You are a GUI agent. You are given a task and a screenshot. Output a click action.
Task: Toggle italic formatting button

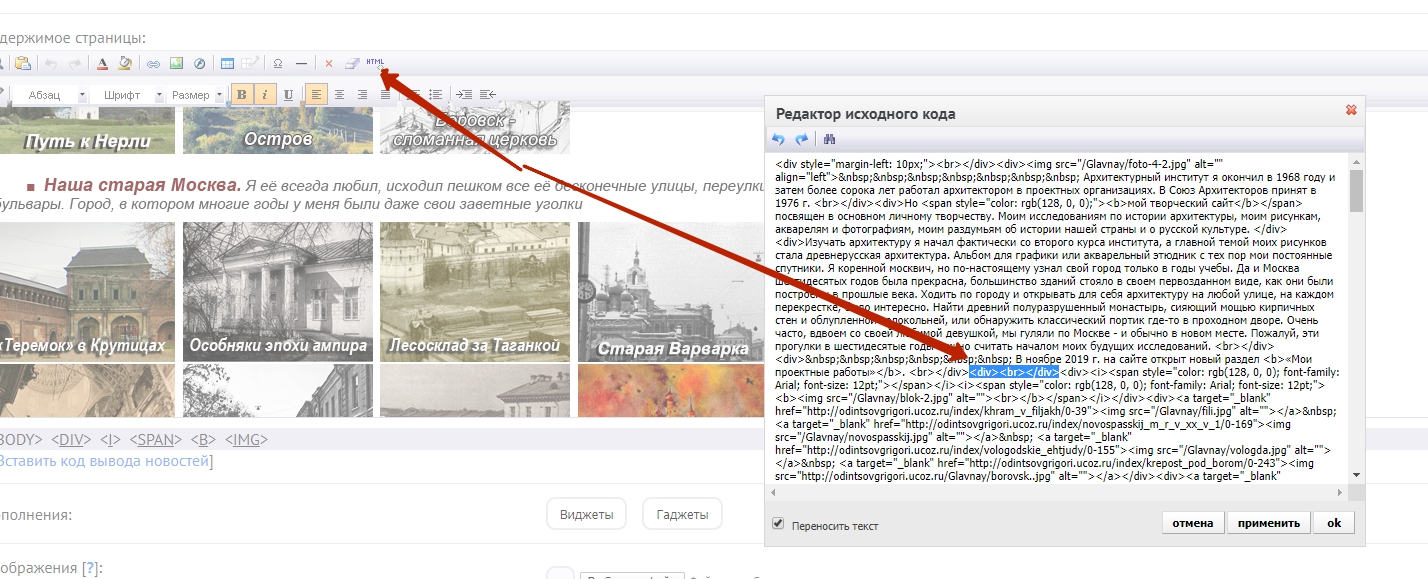click(x=265, y=95)
